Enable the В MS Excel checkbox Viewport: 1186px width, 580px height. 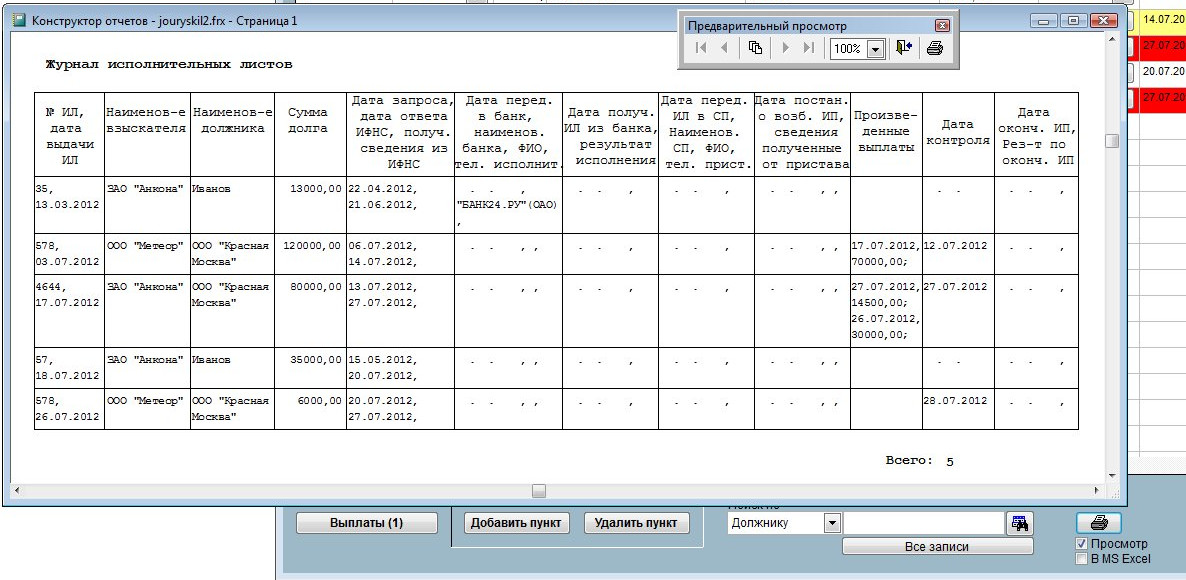(x=1081, y=559)
